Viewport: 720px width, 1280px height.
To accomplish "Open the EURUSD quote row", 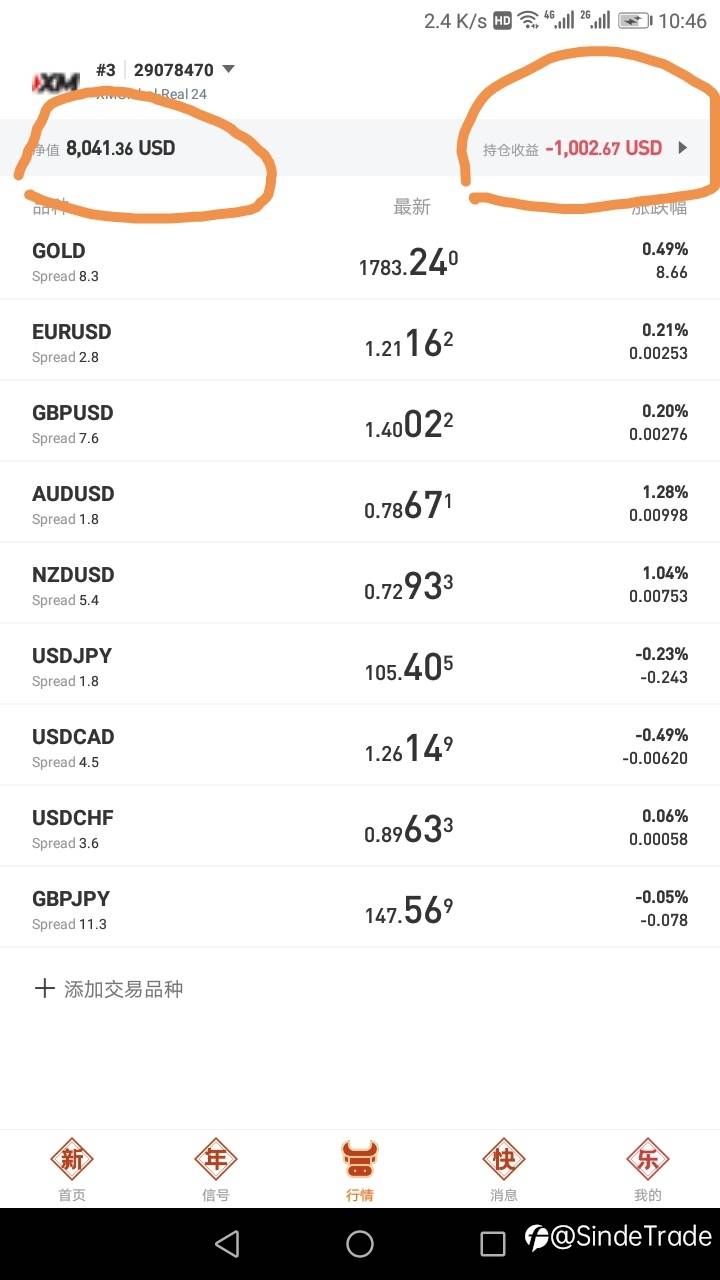I will pyautogui.click(x=360, y=342).
